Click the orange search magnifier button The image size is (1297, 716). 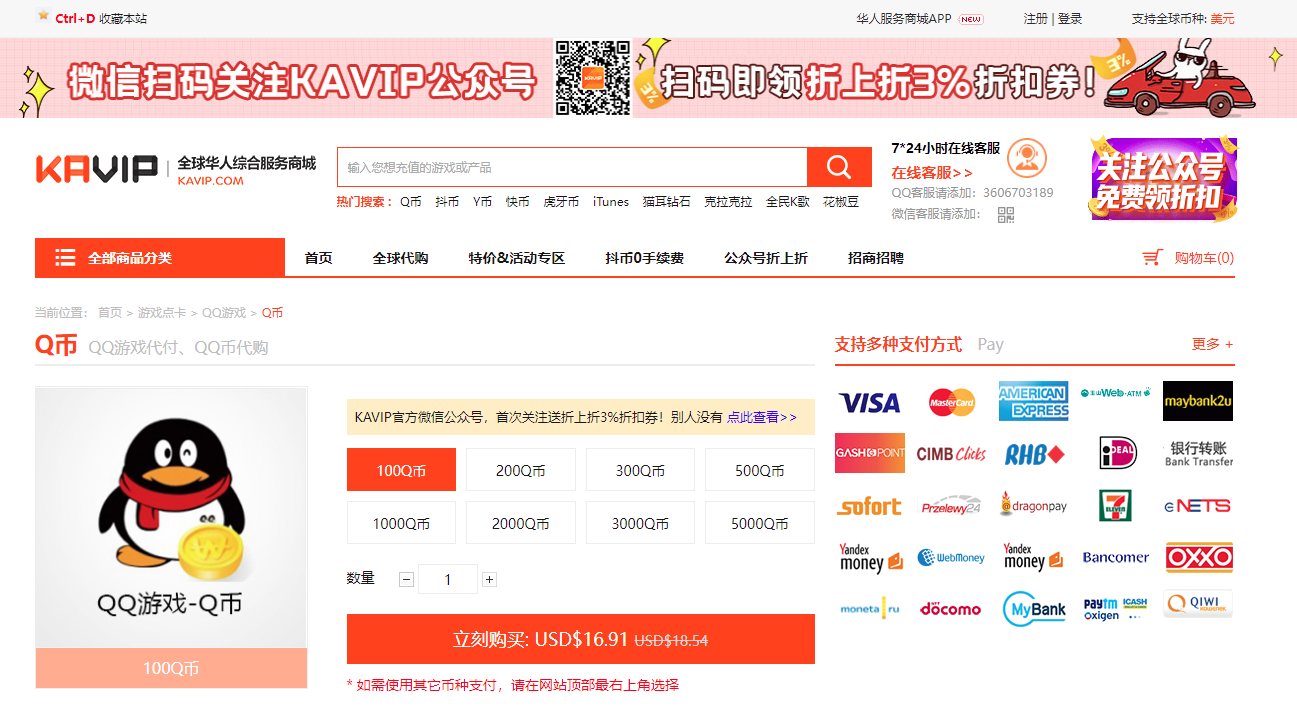pyautogui.click(x=839, y=167)
